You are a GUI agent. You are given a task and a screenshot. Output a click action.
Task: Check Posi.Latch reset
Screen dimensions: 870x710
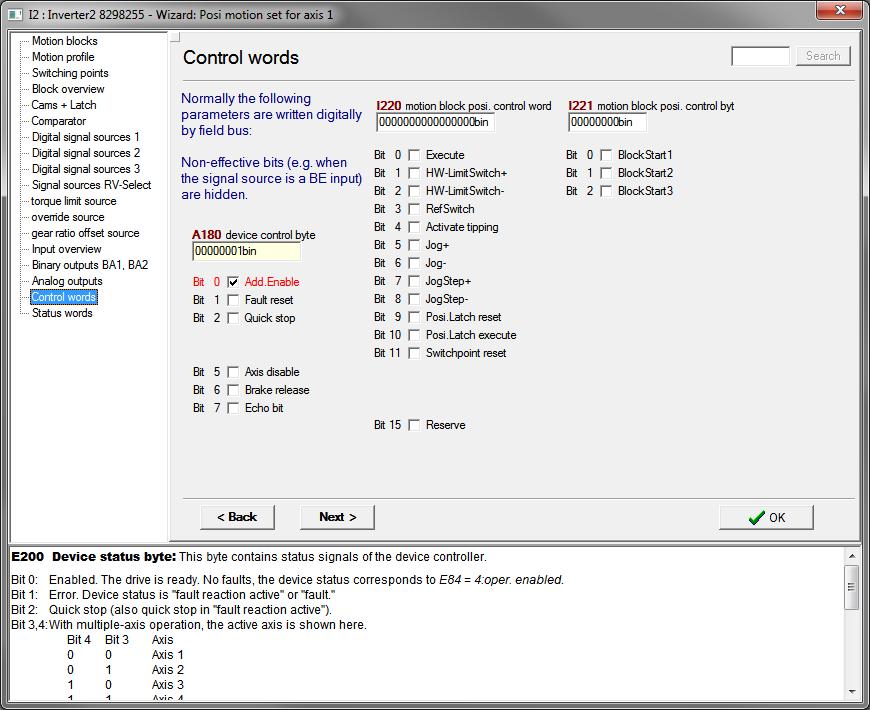point(414,317)
